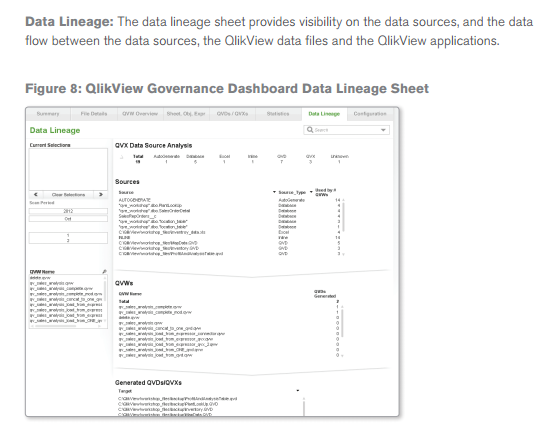The height and width of the screenshot is (433, 545).
Task: Open the Source_Type column dropdown arrow
Action: pos(311,192)
